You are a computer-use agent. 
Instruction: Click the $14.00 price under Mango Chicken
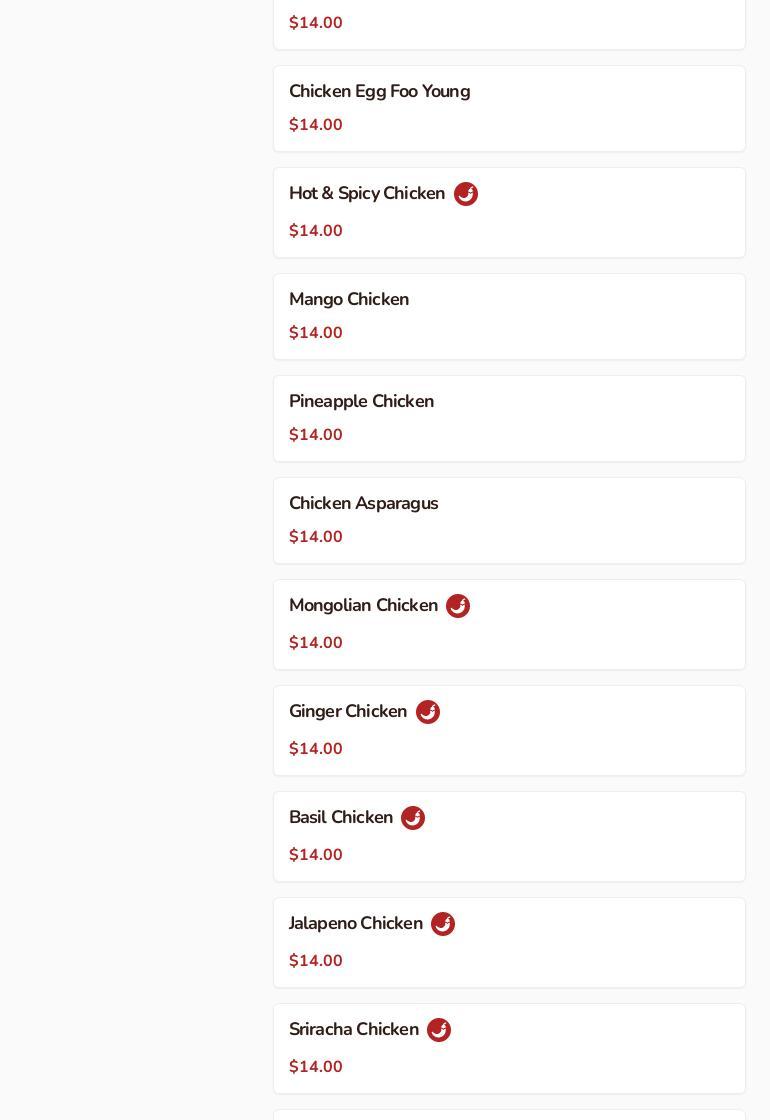316,333
